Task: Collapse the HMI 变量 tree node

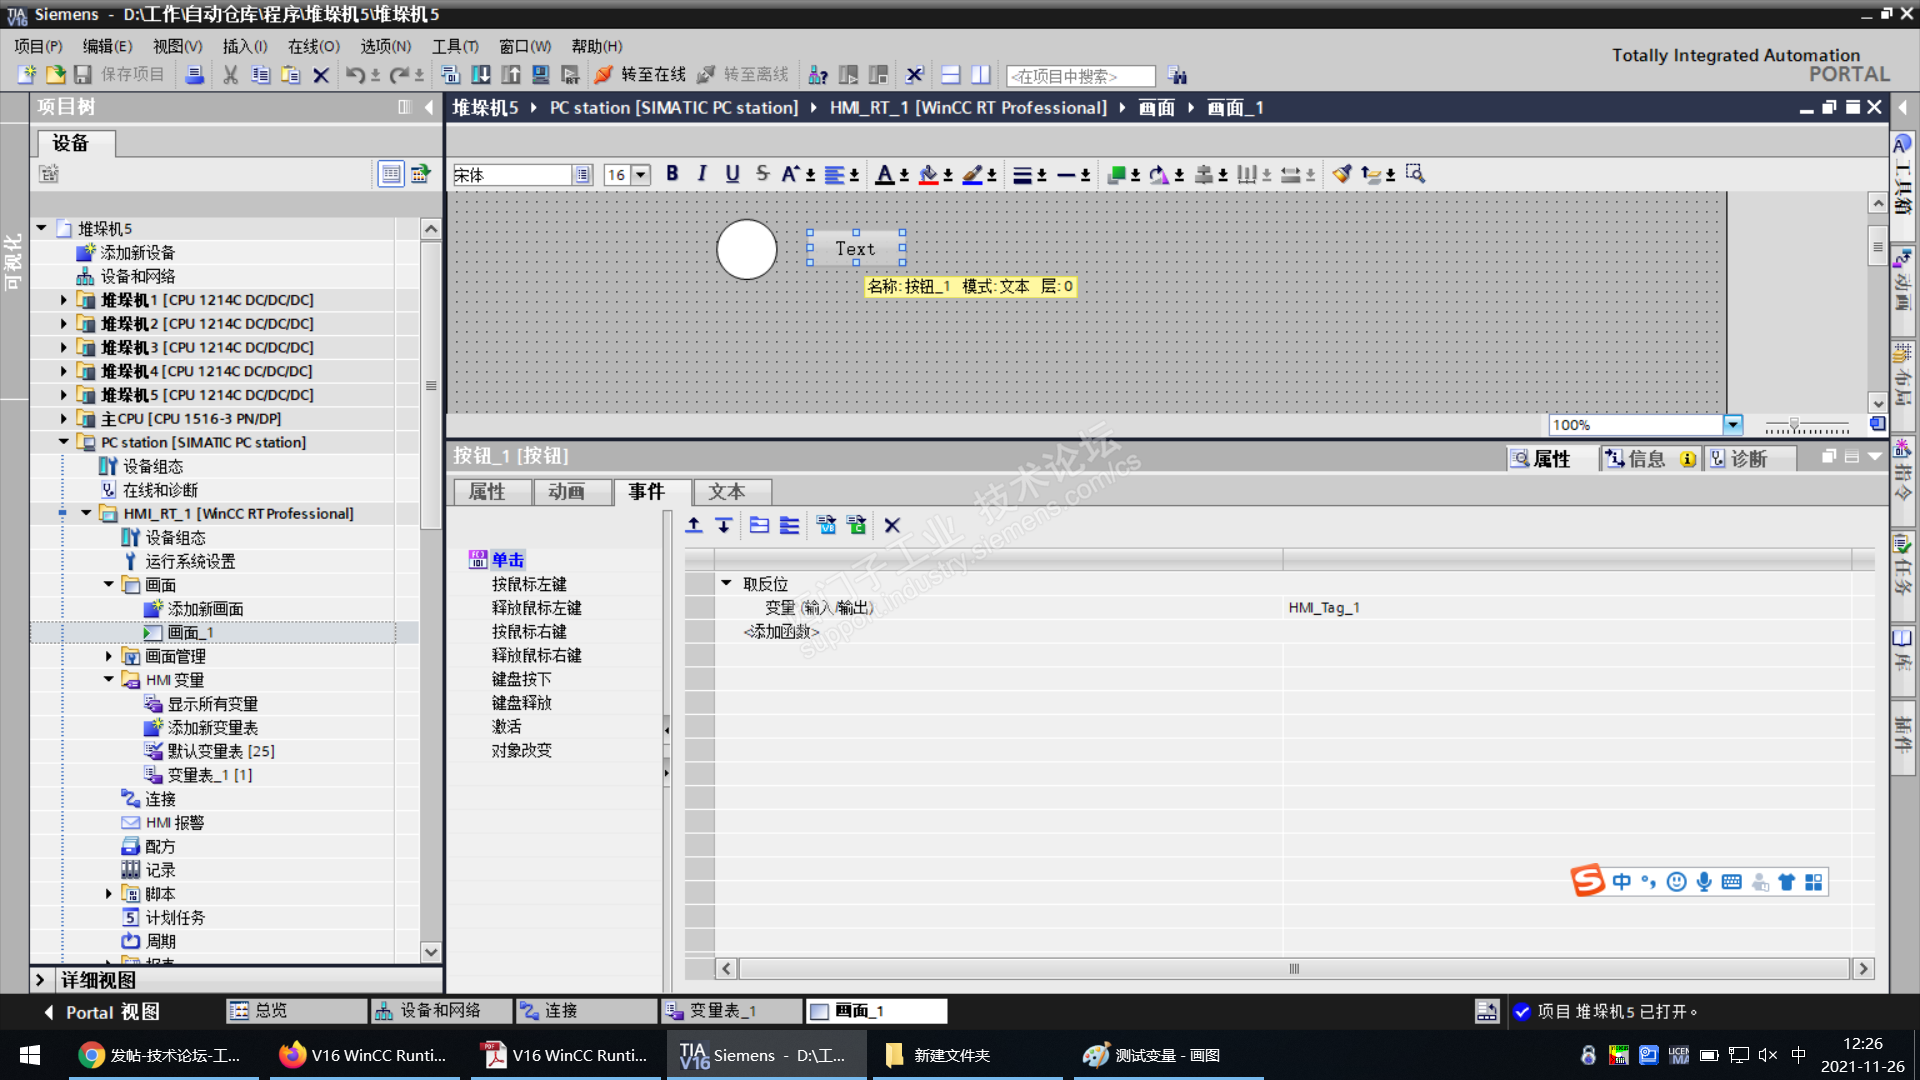Action: 109,680
